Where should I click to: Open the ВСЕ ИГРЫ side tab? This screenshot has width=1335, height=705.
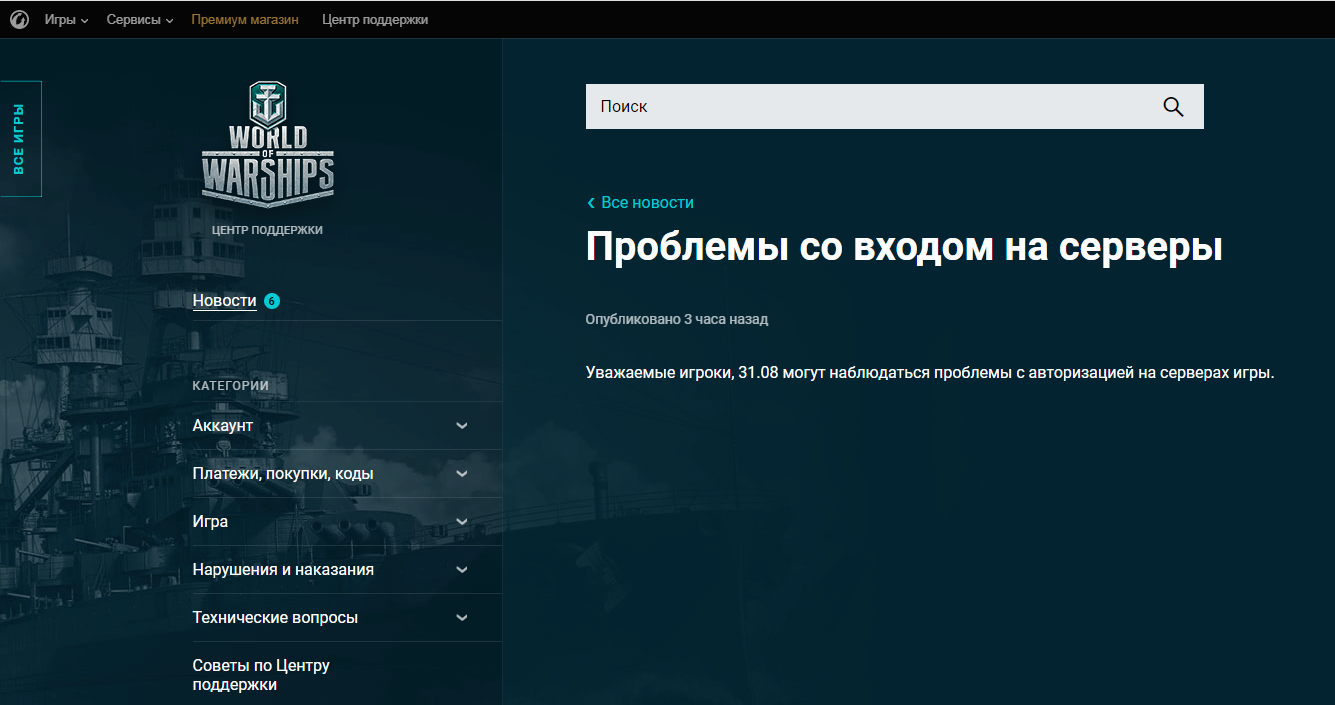(20, 139)
